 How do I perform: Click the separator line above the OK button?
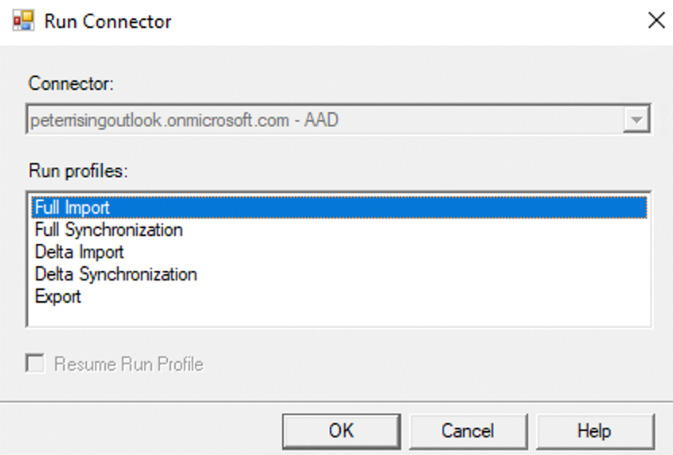(336, 402)
